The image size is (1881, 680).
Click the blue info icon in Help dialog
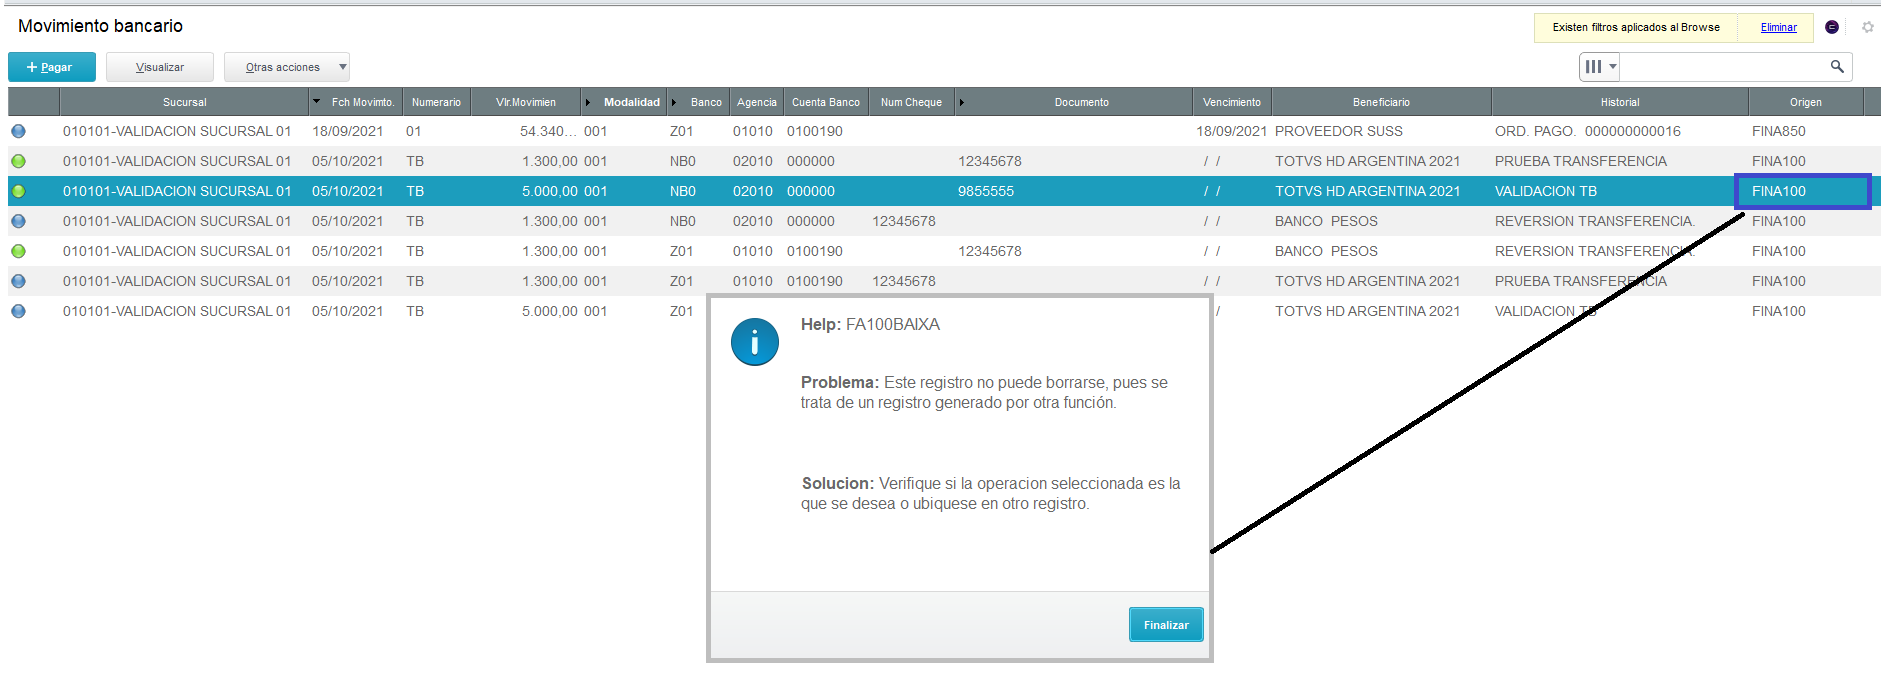(755, 342)
